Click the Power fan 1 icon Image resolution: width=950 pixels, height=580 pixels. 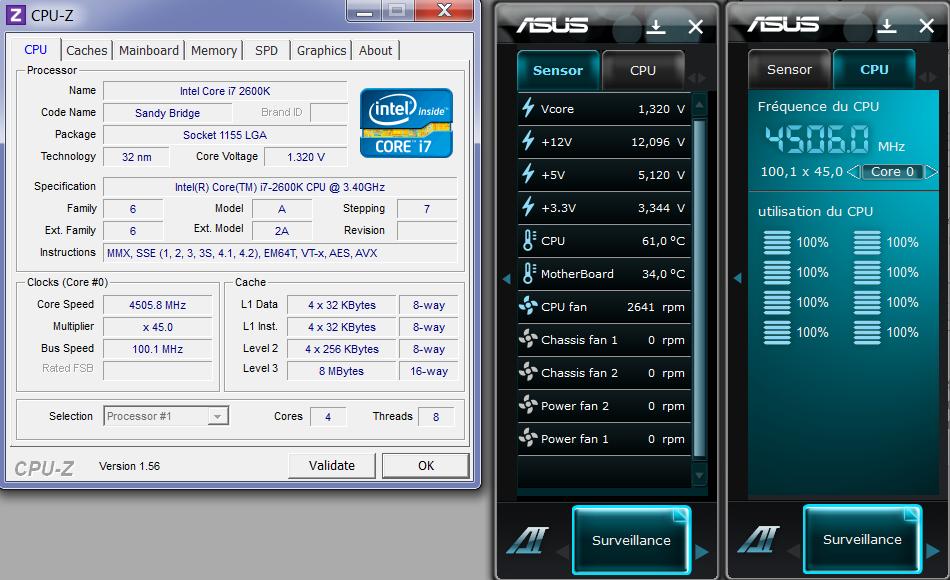(x=528, y=438)
